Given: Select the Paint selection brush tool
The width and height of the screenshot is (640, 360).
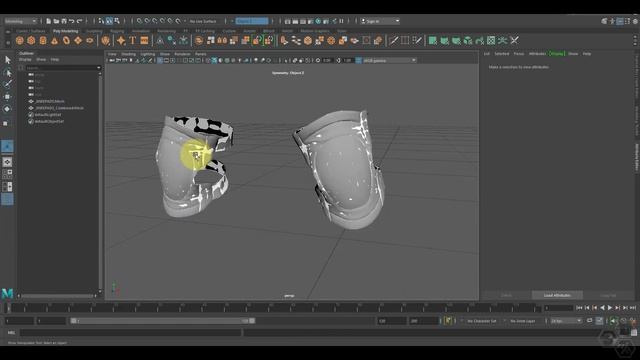Looking at the screenshot, I should [7, 84].
